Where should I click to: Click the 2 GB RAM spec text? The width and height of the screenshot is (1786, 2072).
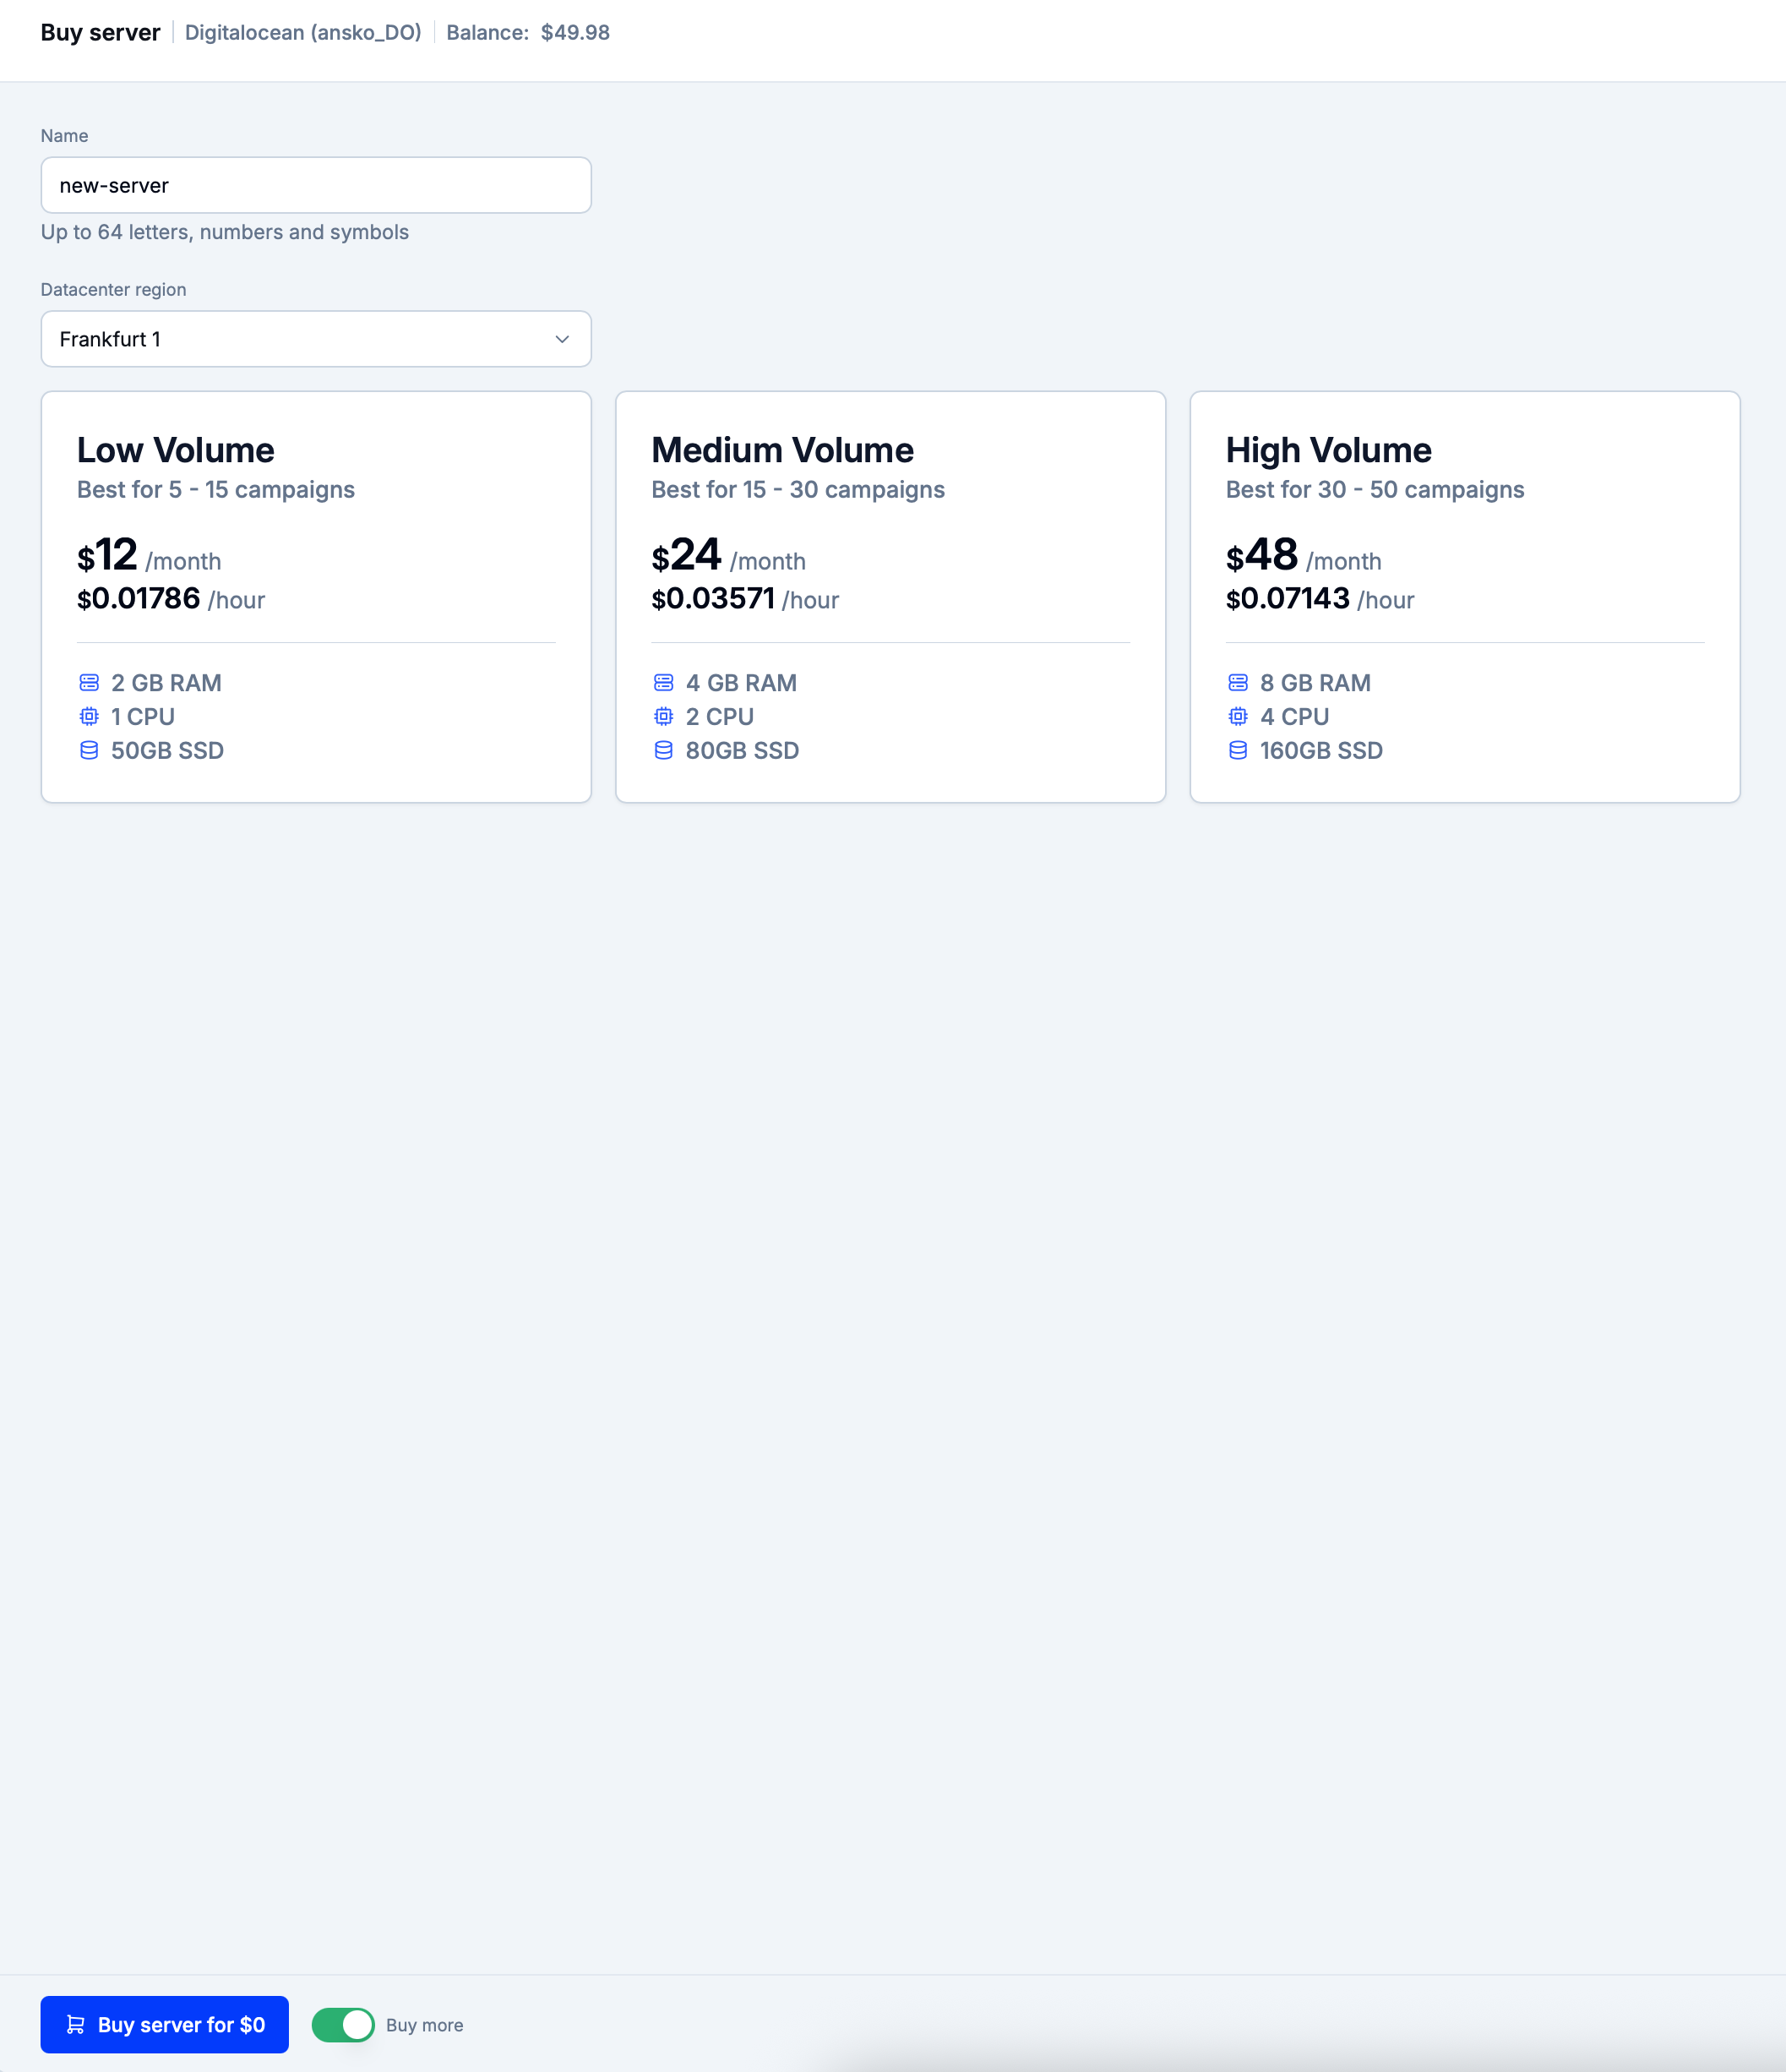[x=166, y=683]
